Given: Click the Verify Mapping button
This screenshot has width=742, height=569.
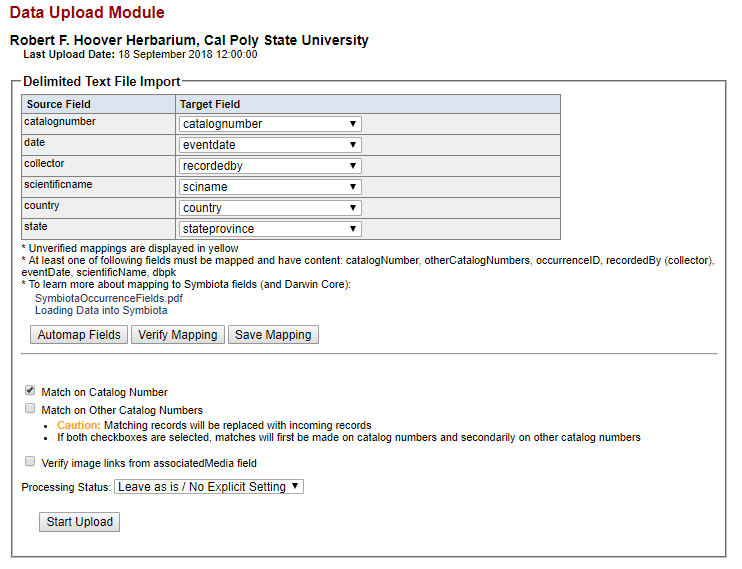Looking at the screenshot, I should (x=178, y=335).
